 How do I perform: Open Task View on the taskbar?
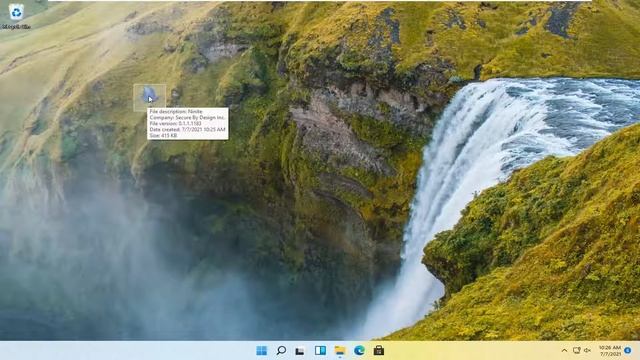click(x=300, y=351)
